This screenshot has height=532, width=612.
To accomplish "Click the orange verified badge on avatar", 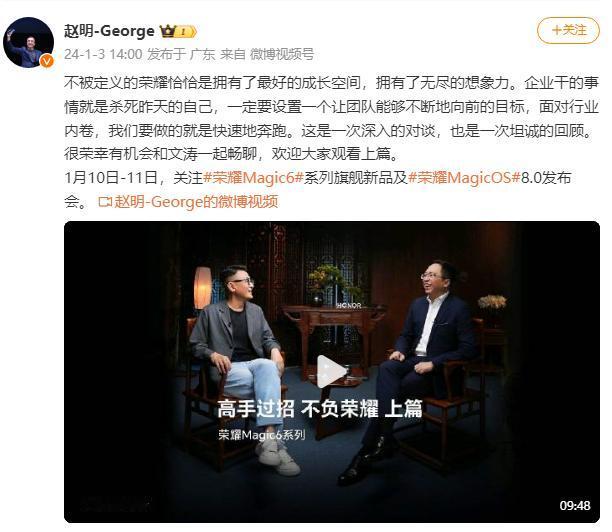I will coord(47,61).
